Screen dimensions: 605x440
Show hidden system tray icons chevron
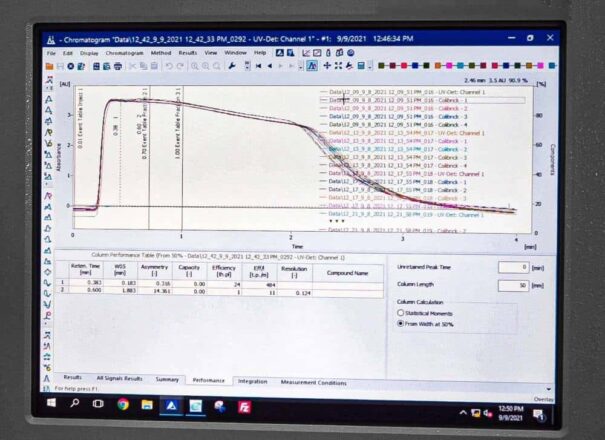pos(463,413)
